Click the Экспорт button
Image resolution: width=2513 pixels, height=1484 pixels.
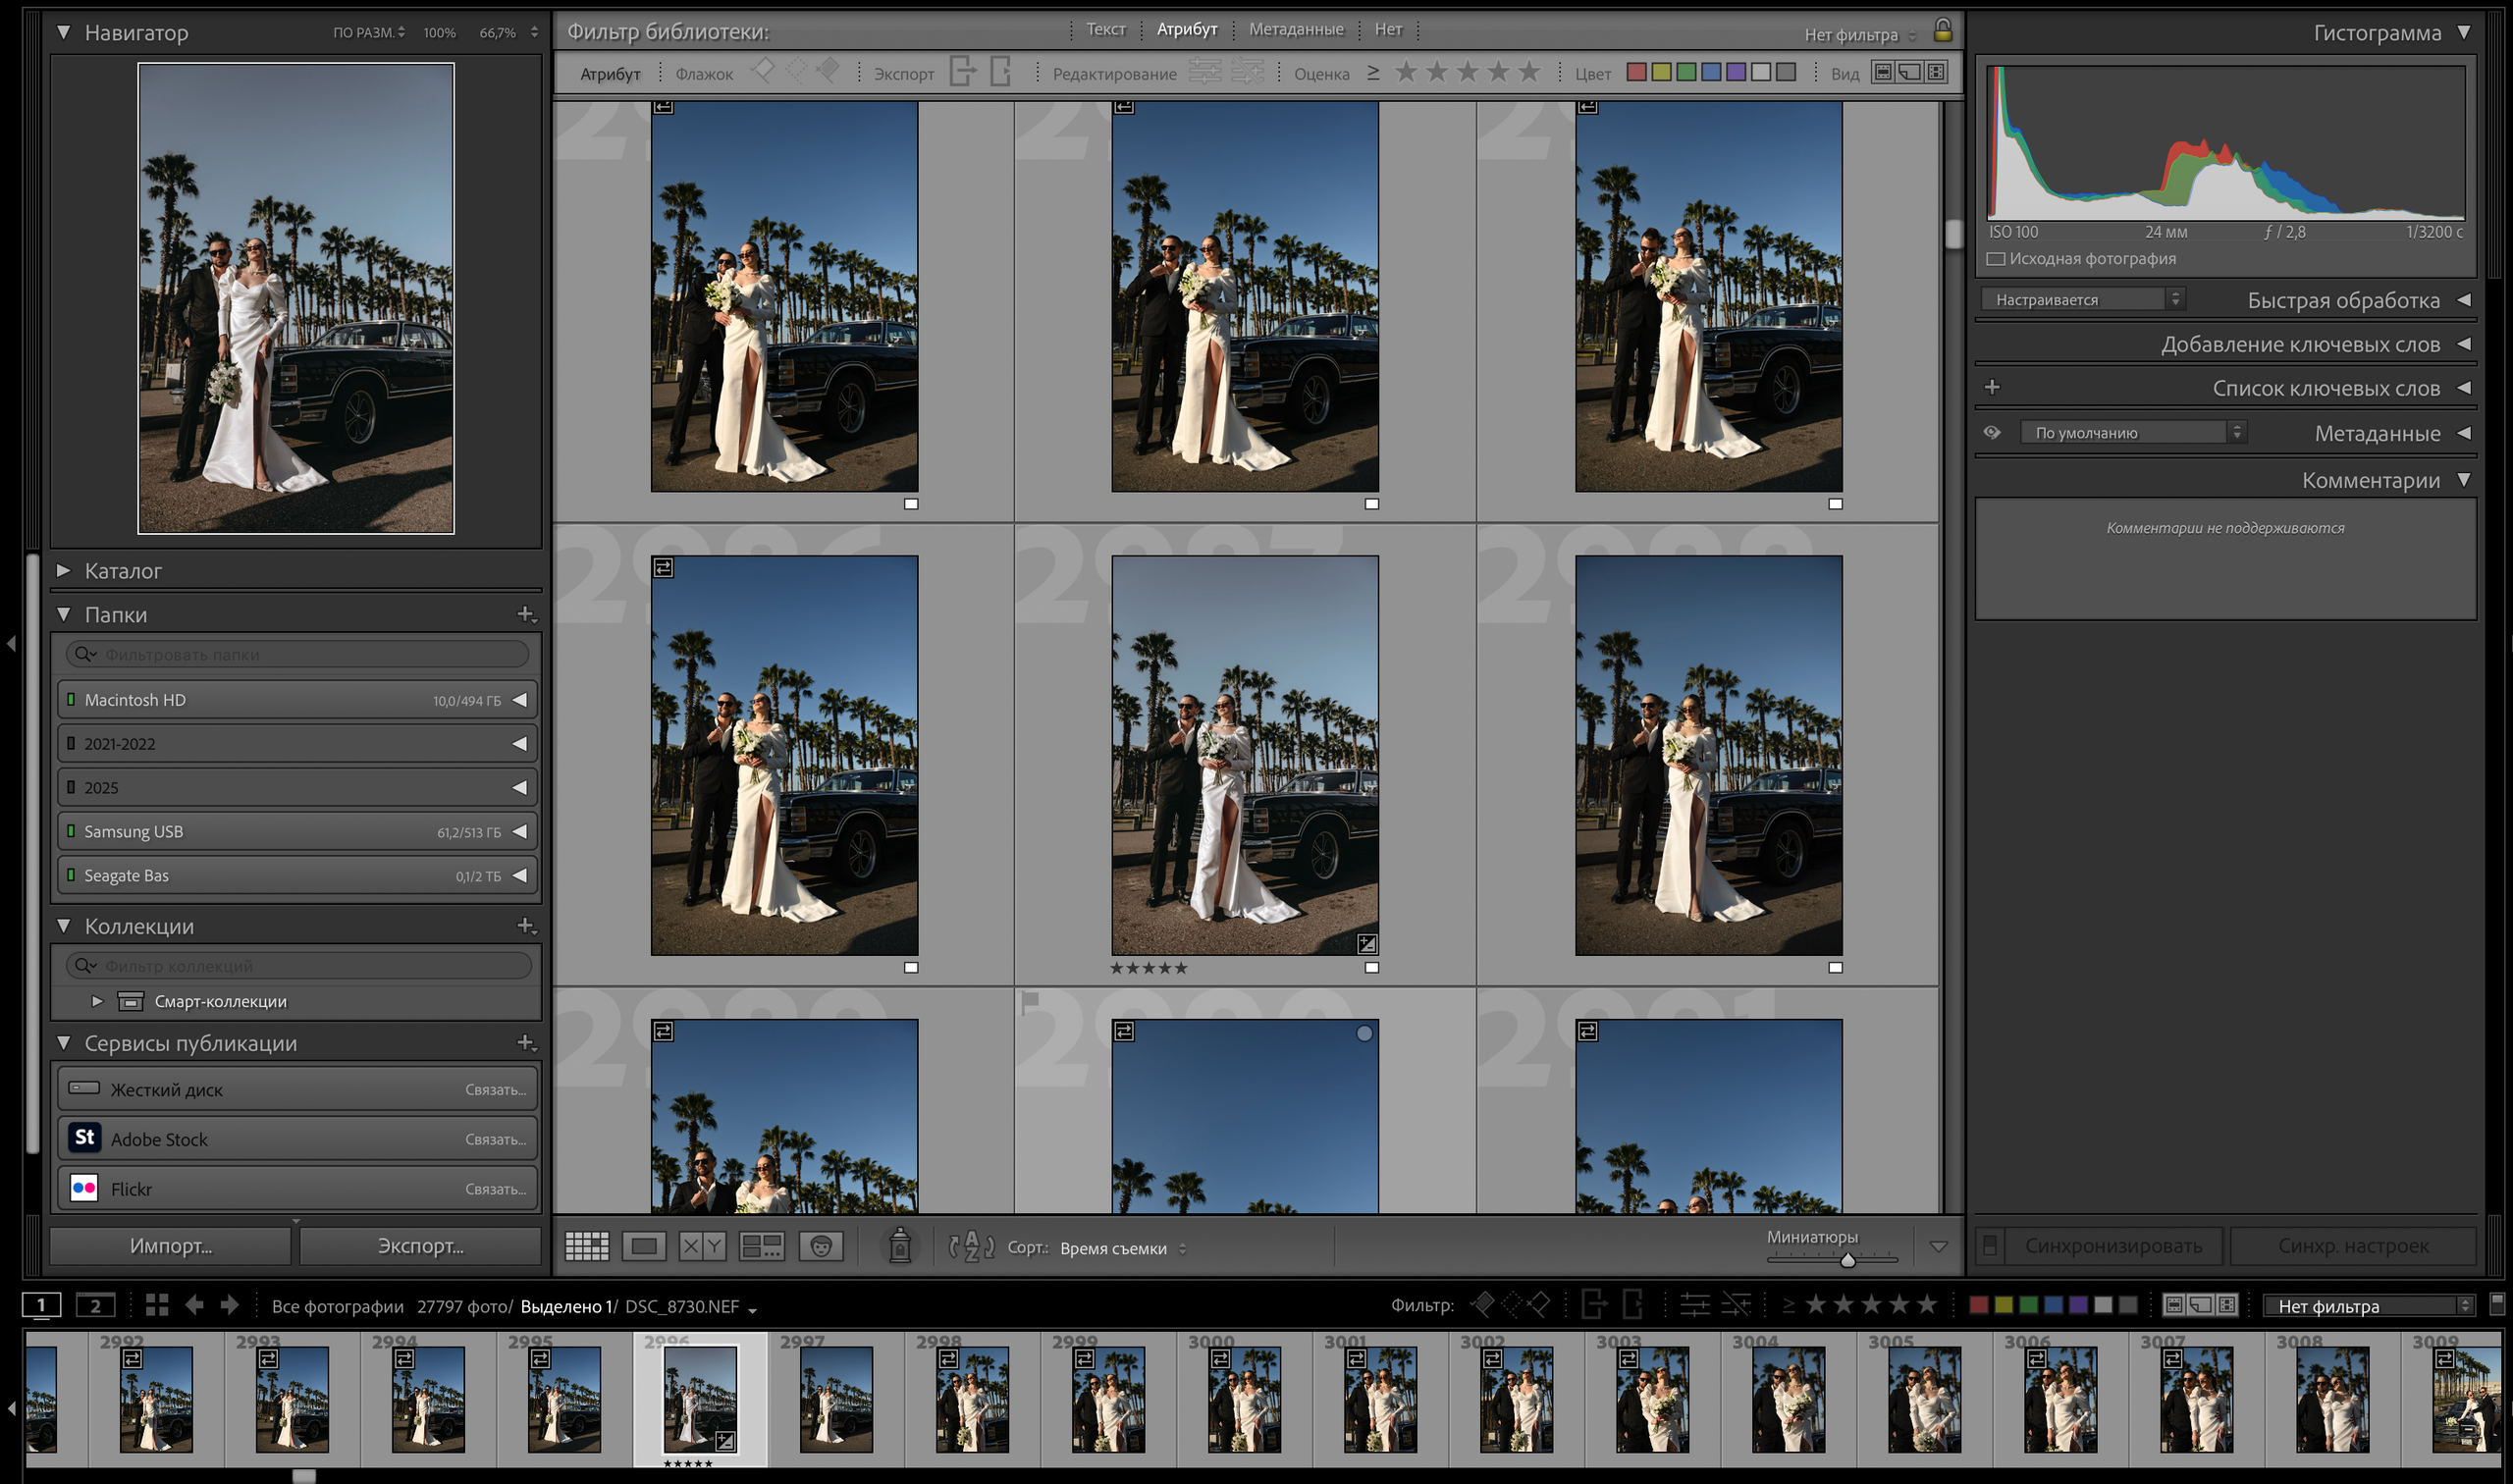pos(420,1246)
